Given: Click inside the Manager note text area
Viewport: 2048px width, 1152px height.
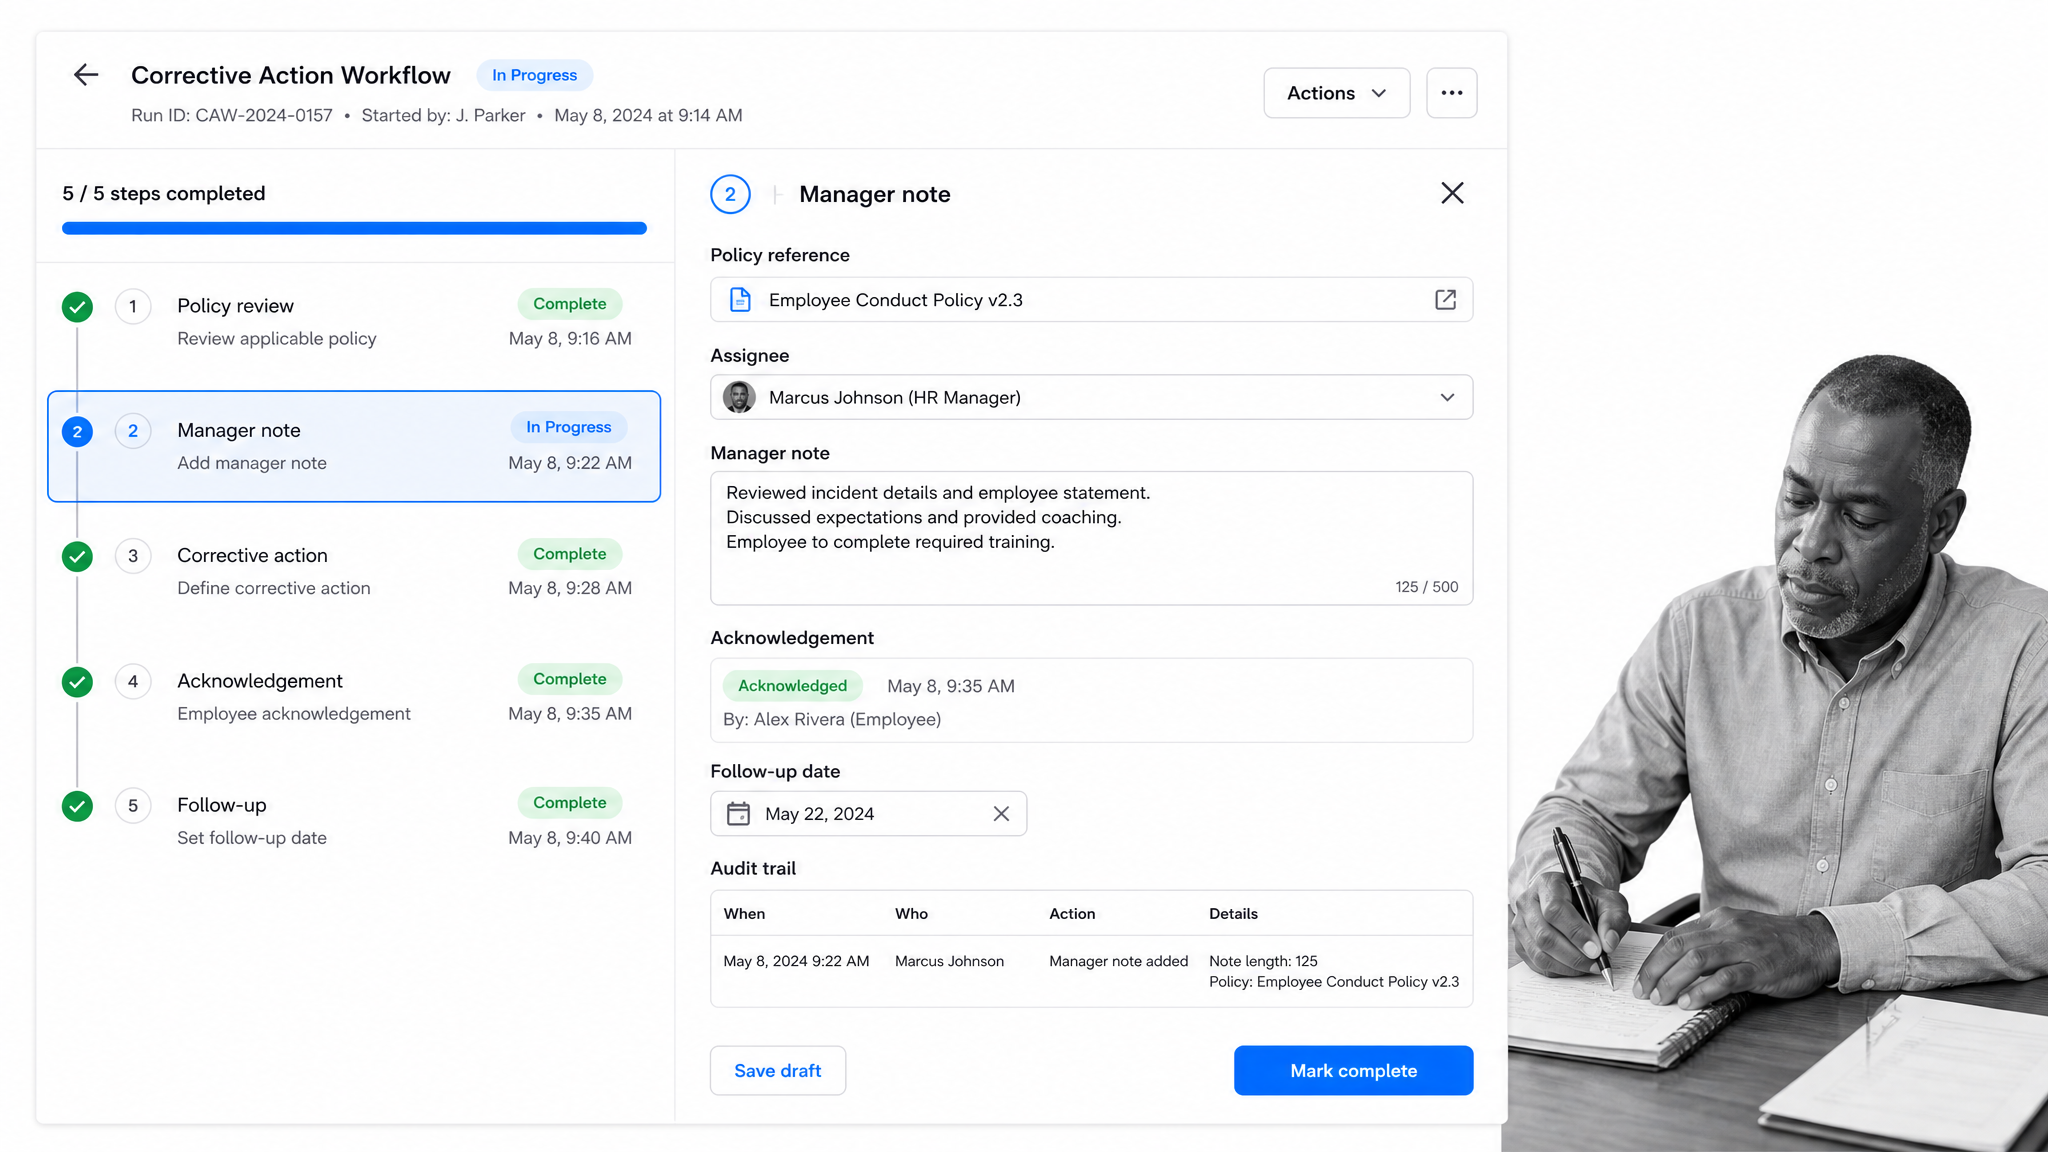Looking at the screenshot, I should 1091,538.
